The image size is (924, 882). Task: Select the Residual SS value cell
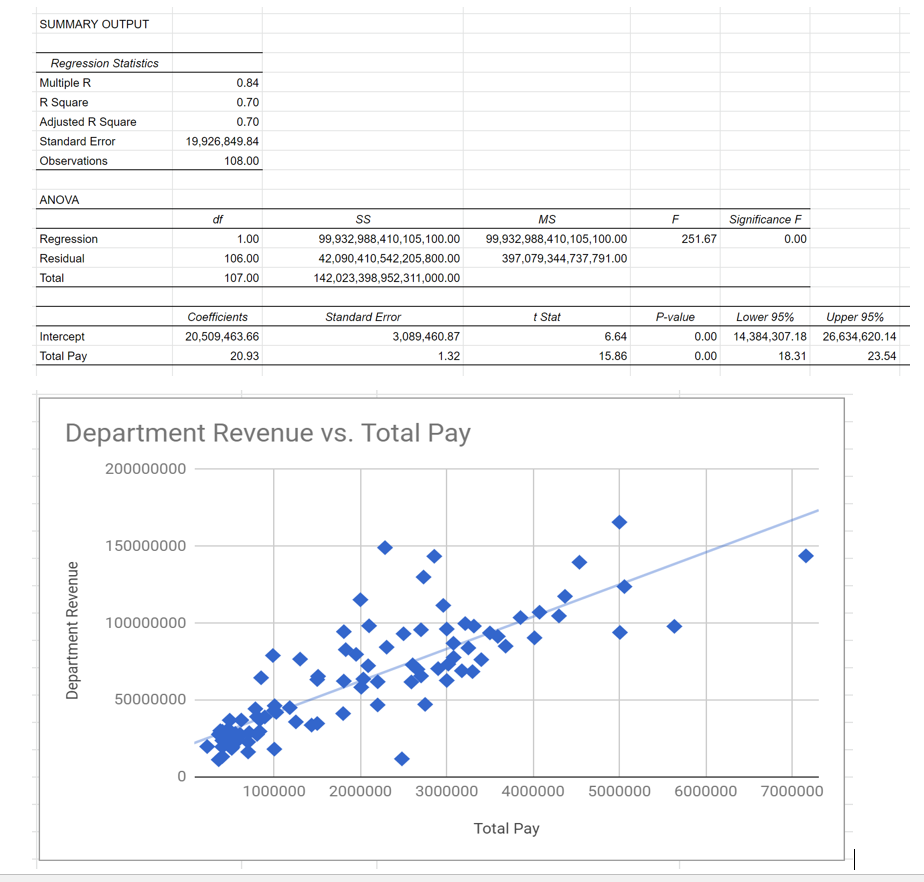coord(360,258)
